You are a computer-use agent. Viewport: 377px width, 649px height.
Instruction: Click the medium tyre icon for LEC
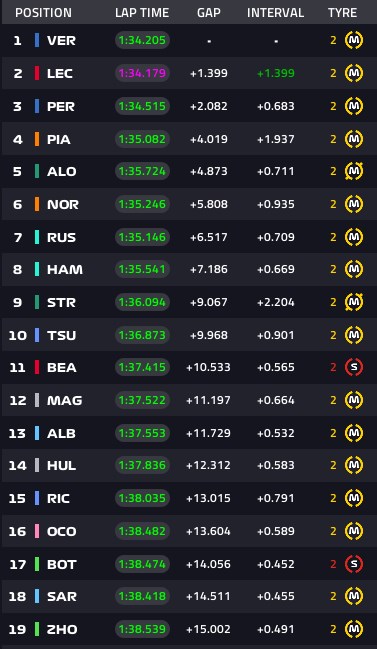(x=354, y=73)
